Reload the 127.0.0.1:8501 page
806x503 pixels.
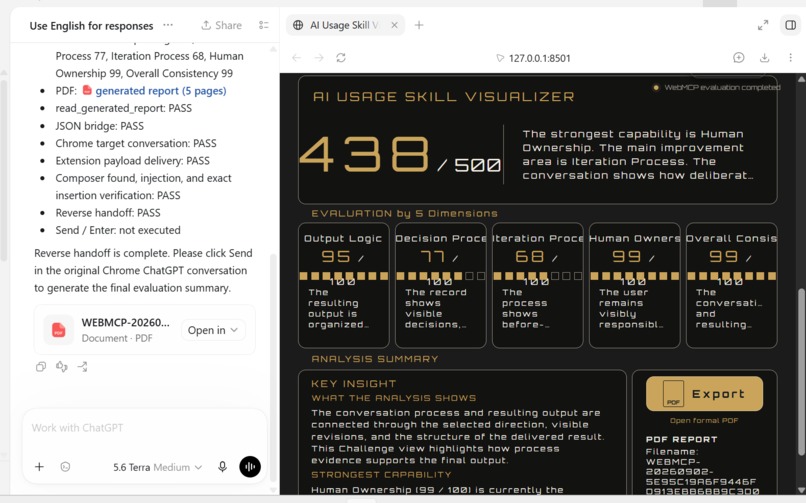click(x=341, y=58)
